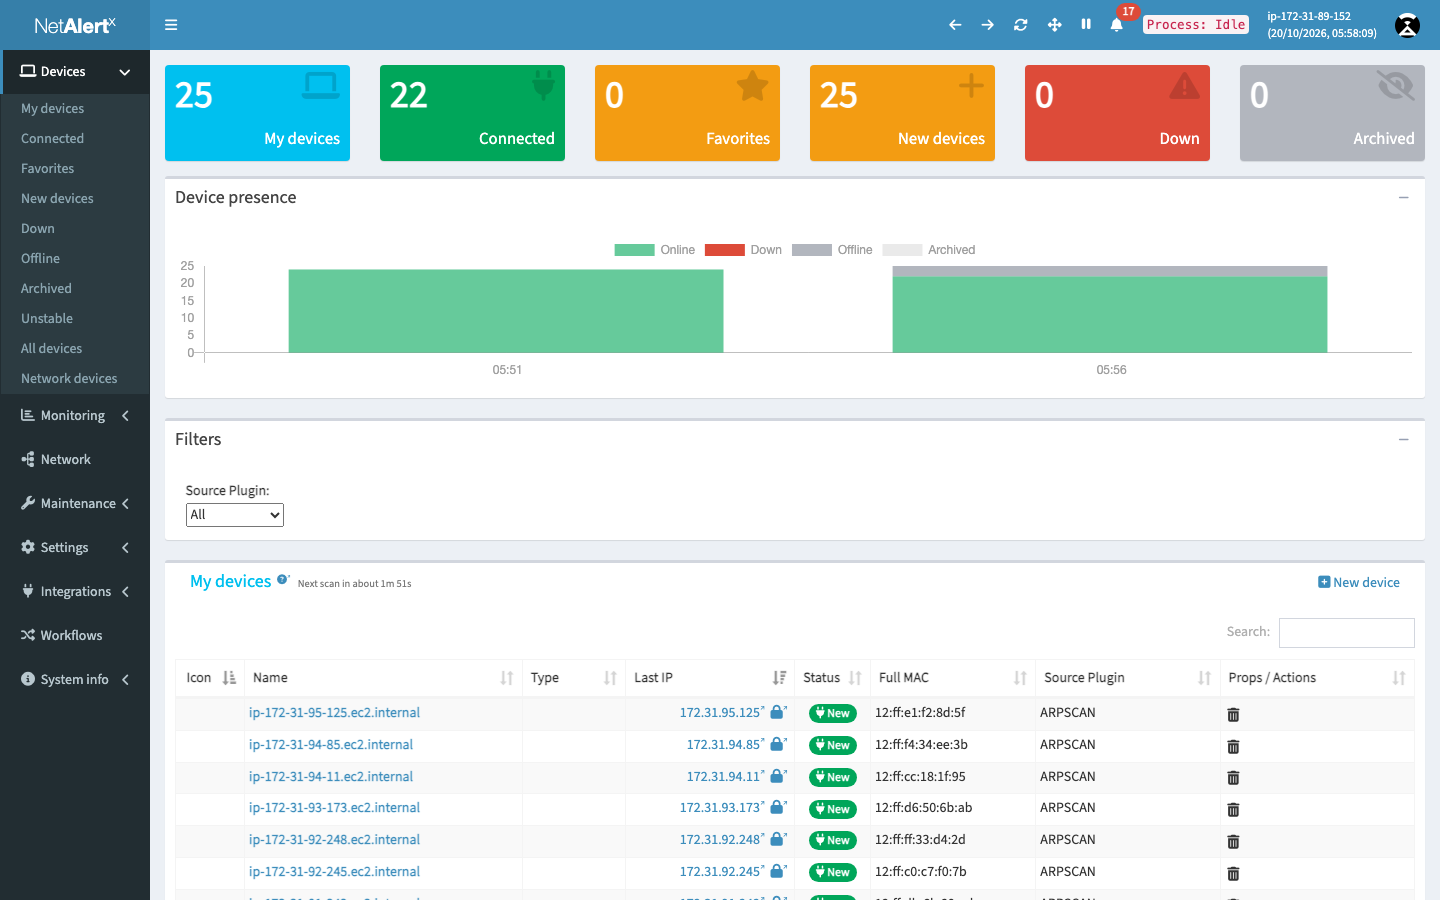Open notifications bell with 17 badge
The height and width of the screenshot is (900, 1440).
click(1117, 25)
